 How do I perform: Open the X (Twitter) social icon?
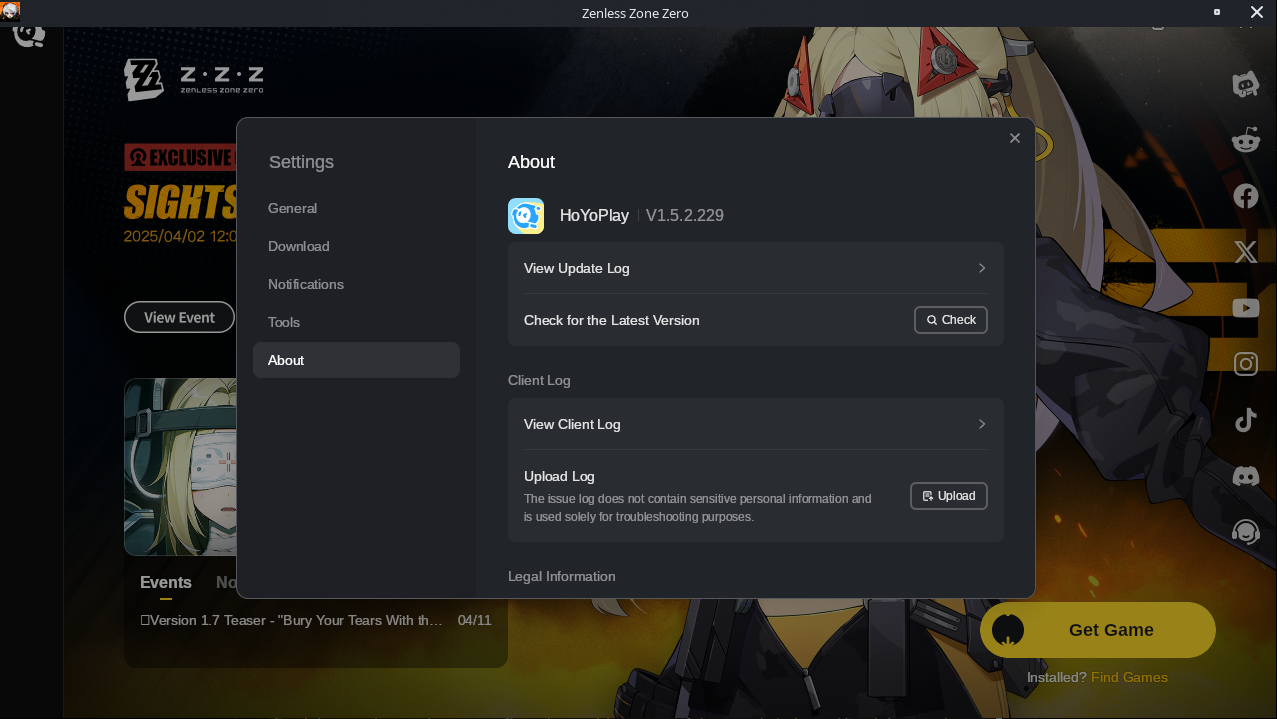click(1245, 252)
